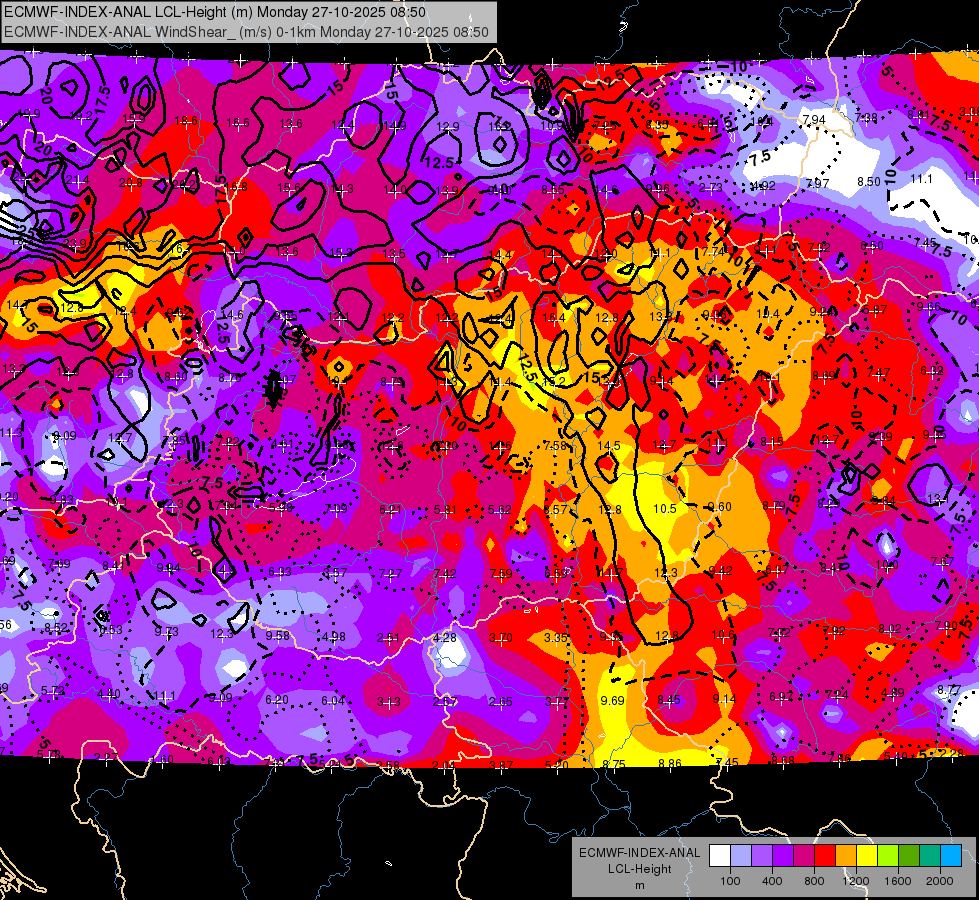This screenshot has width=979, height=900.
Task: Click the map value 8.86
Action: [670, 763]
